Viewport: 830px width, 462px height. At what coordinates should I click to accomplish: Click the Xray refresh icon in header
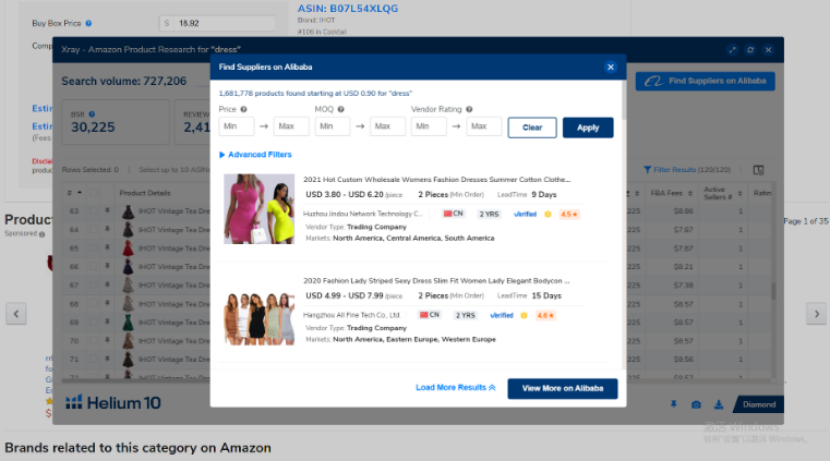coord(749,49)
